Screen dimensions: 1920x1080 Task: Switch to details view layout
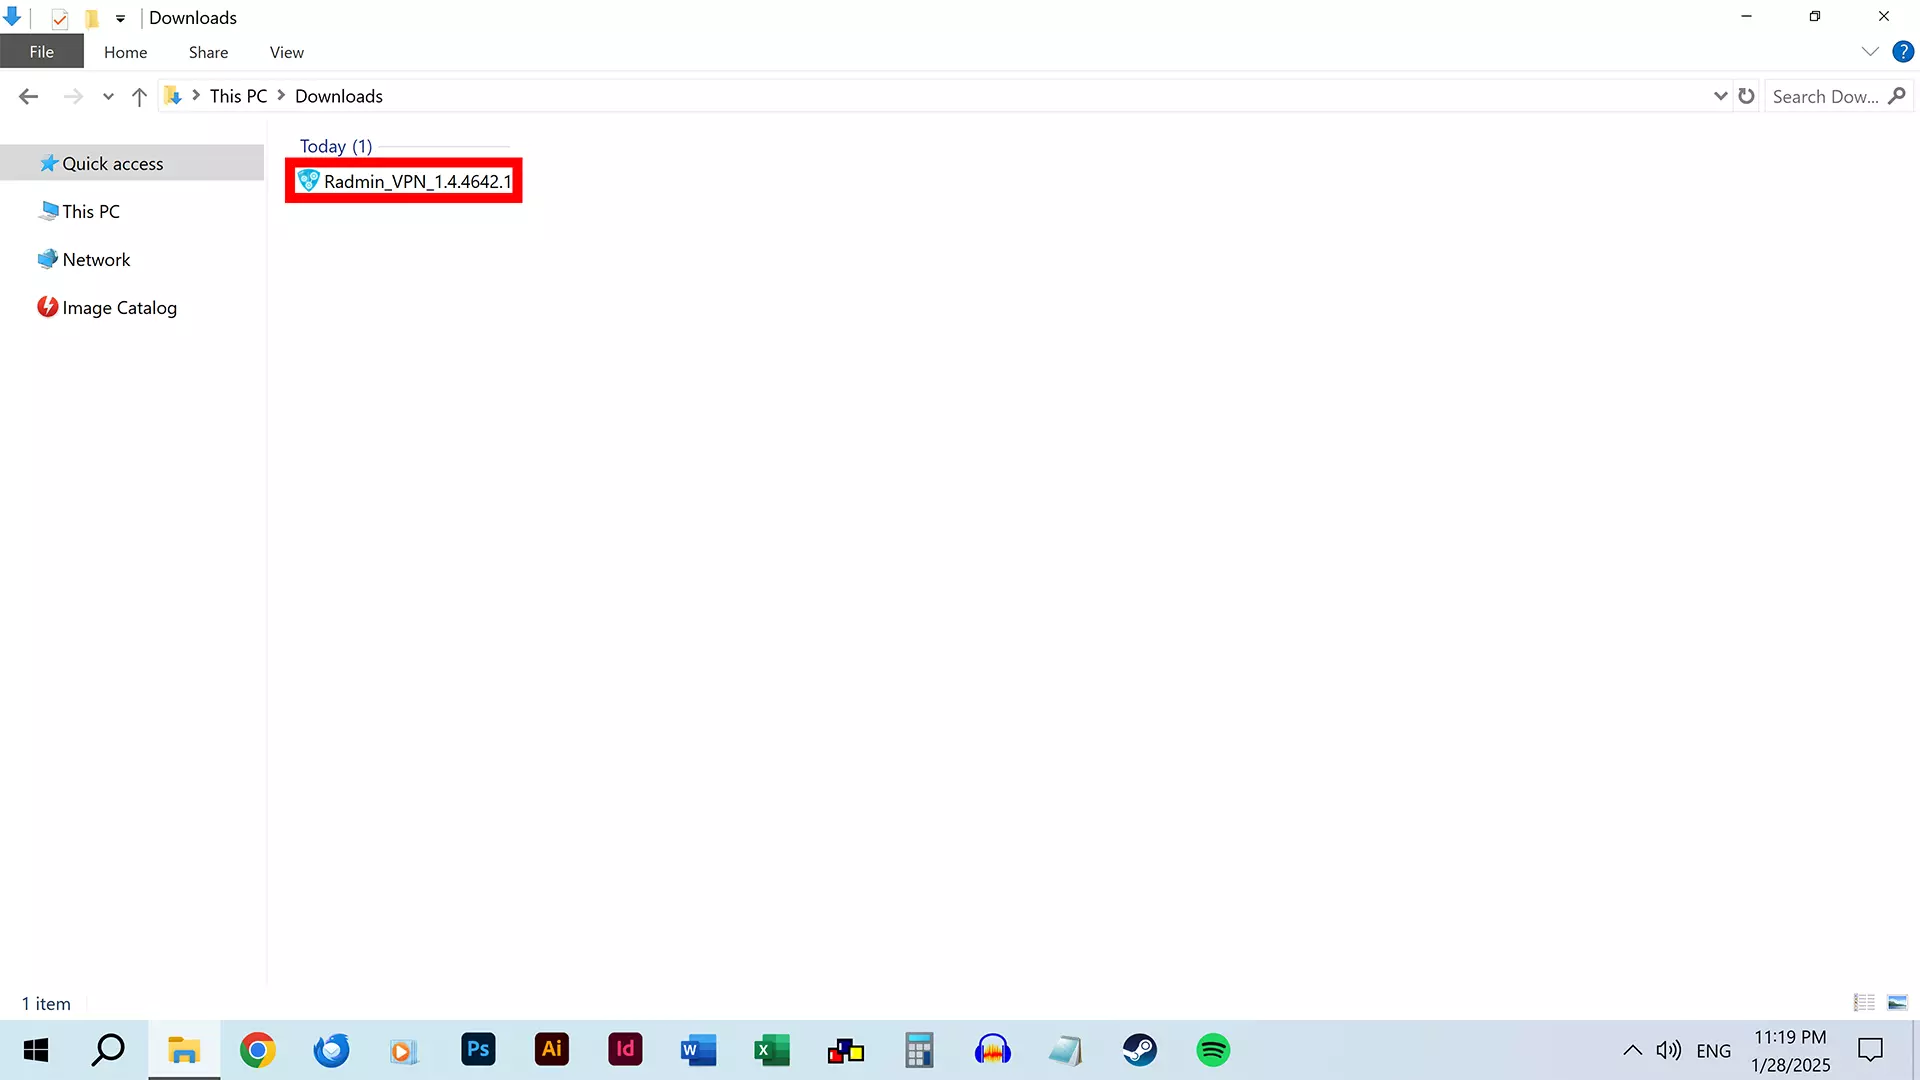1864,1003
